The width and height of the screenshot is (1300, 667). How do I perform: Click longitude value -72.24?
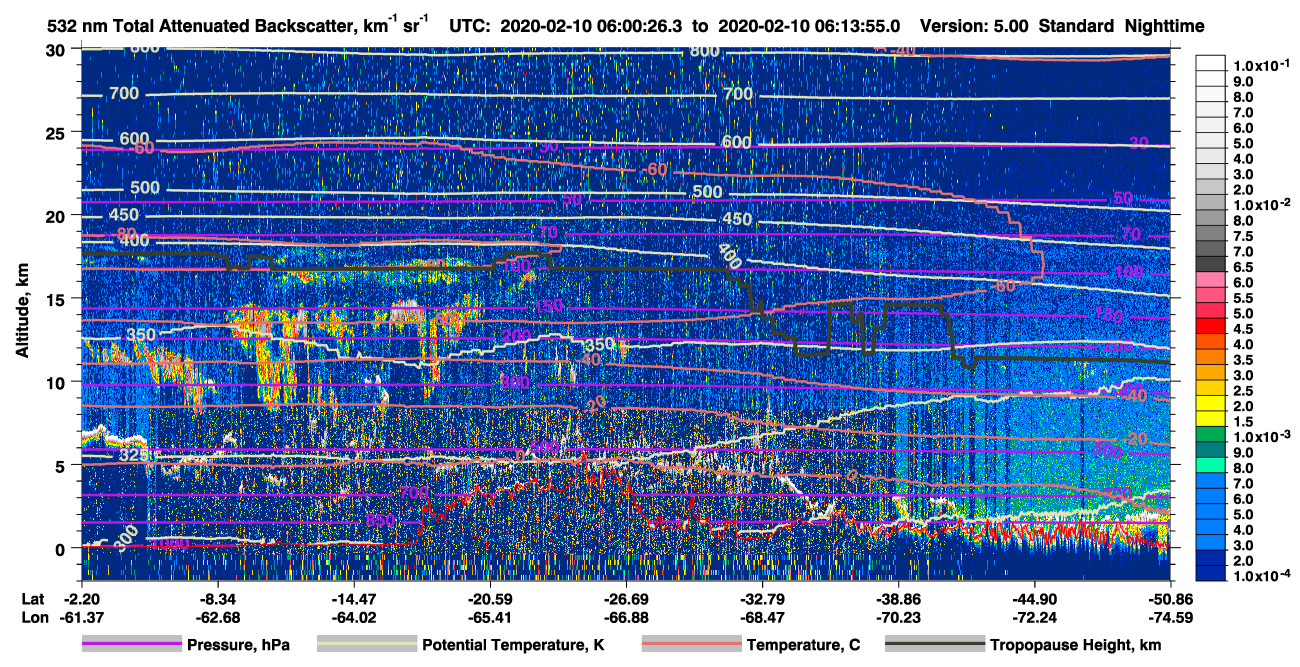pos(1034,618)
